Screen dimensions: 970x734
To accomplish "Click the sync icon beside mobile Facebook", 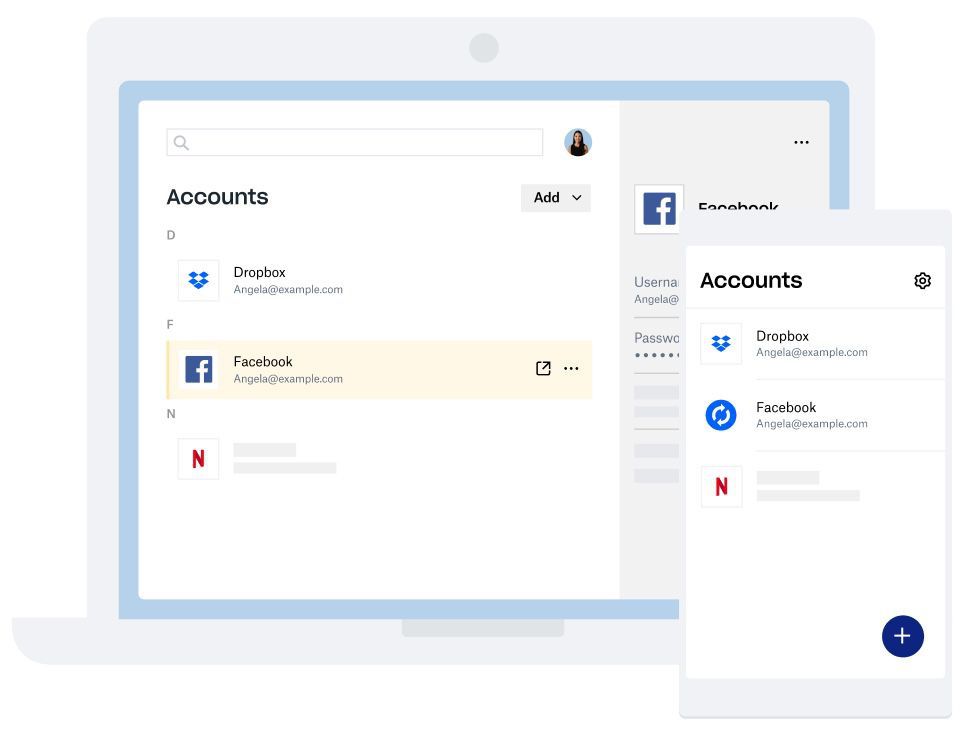I will (x=721, y=415).
